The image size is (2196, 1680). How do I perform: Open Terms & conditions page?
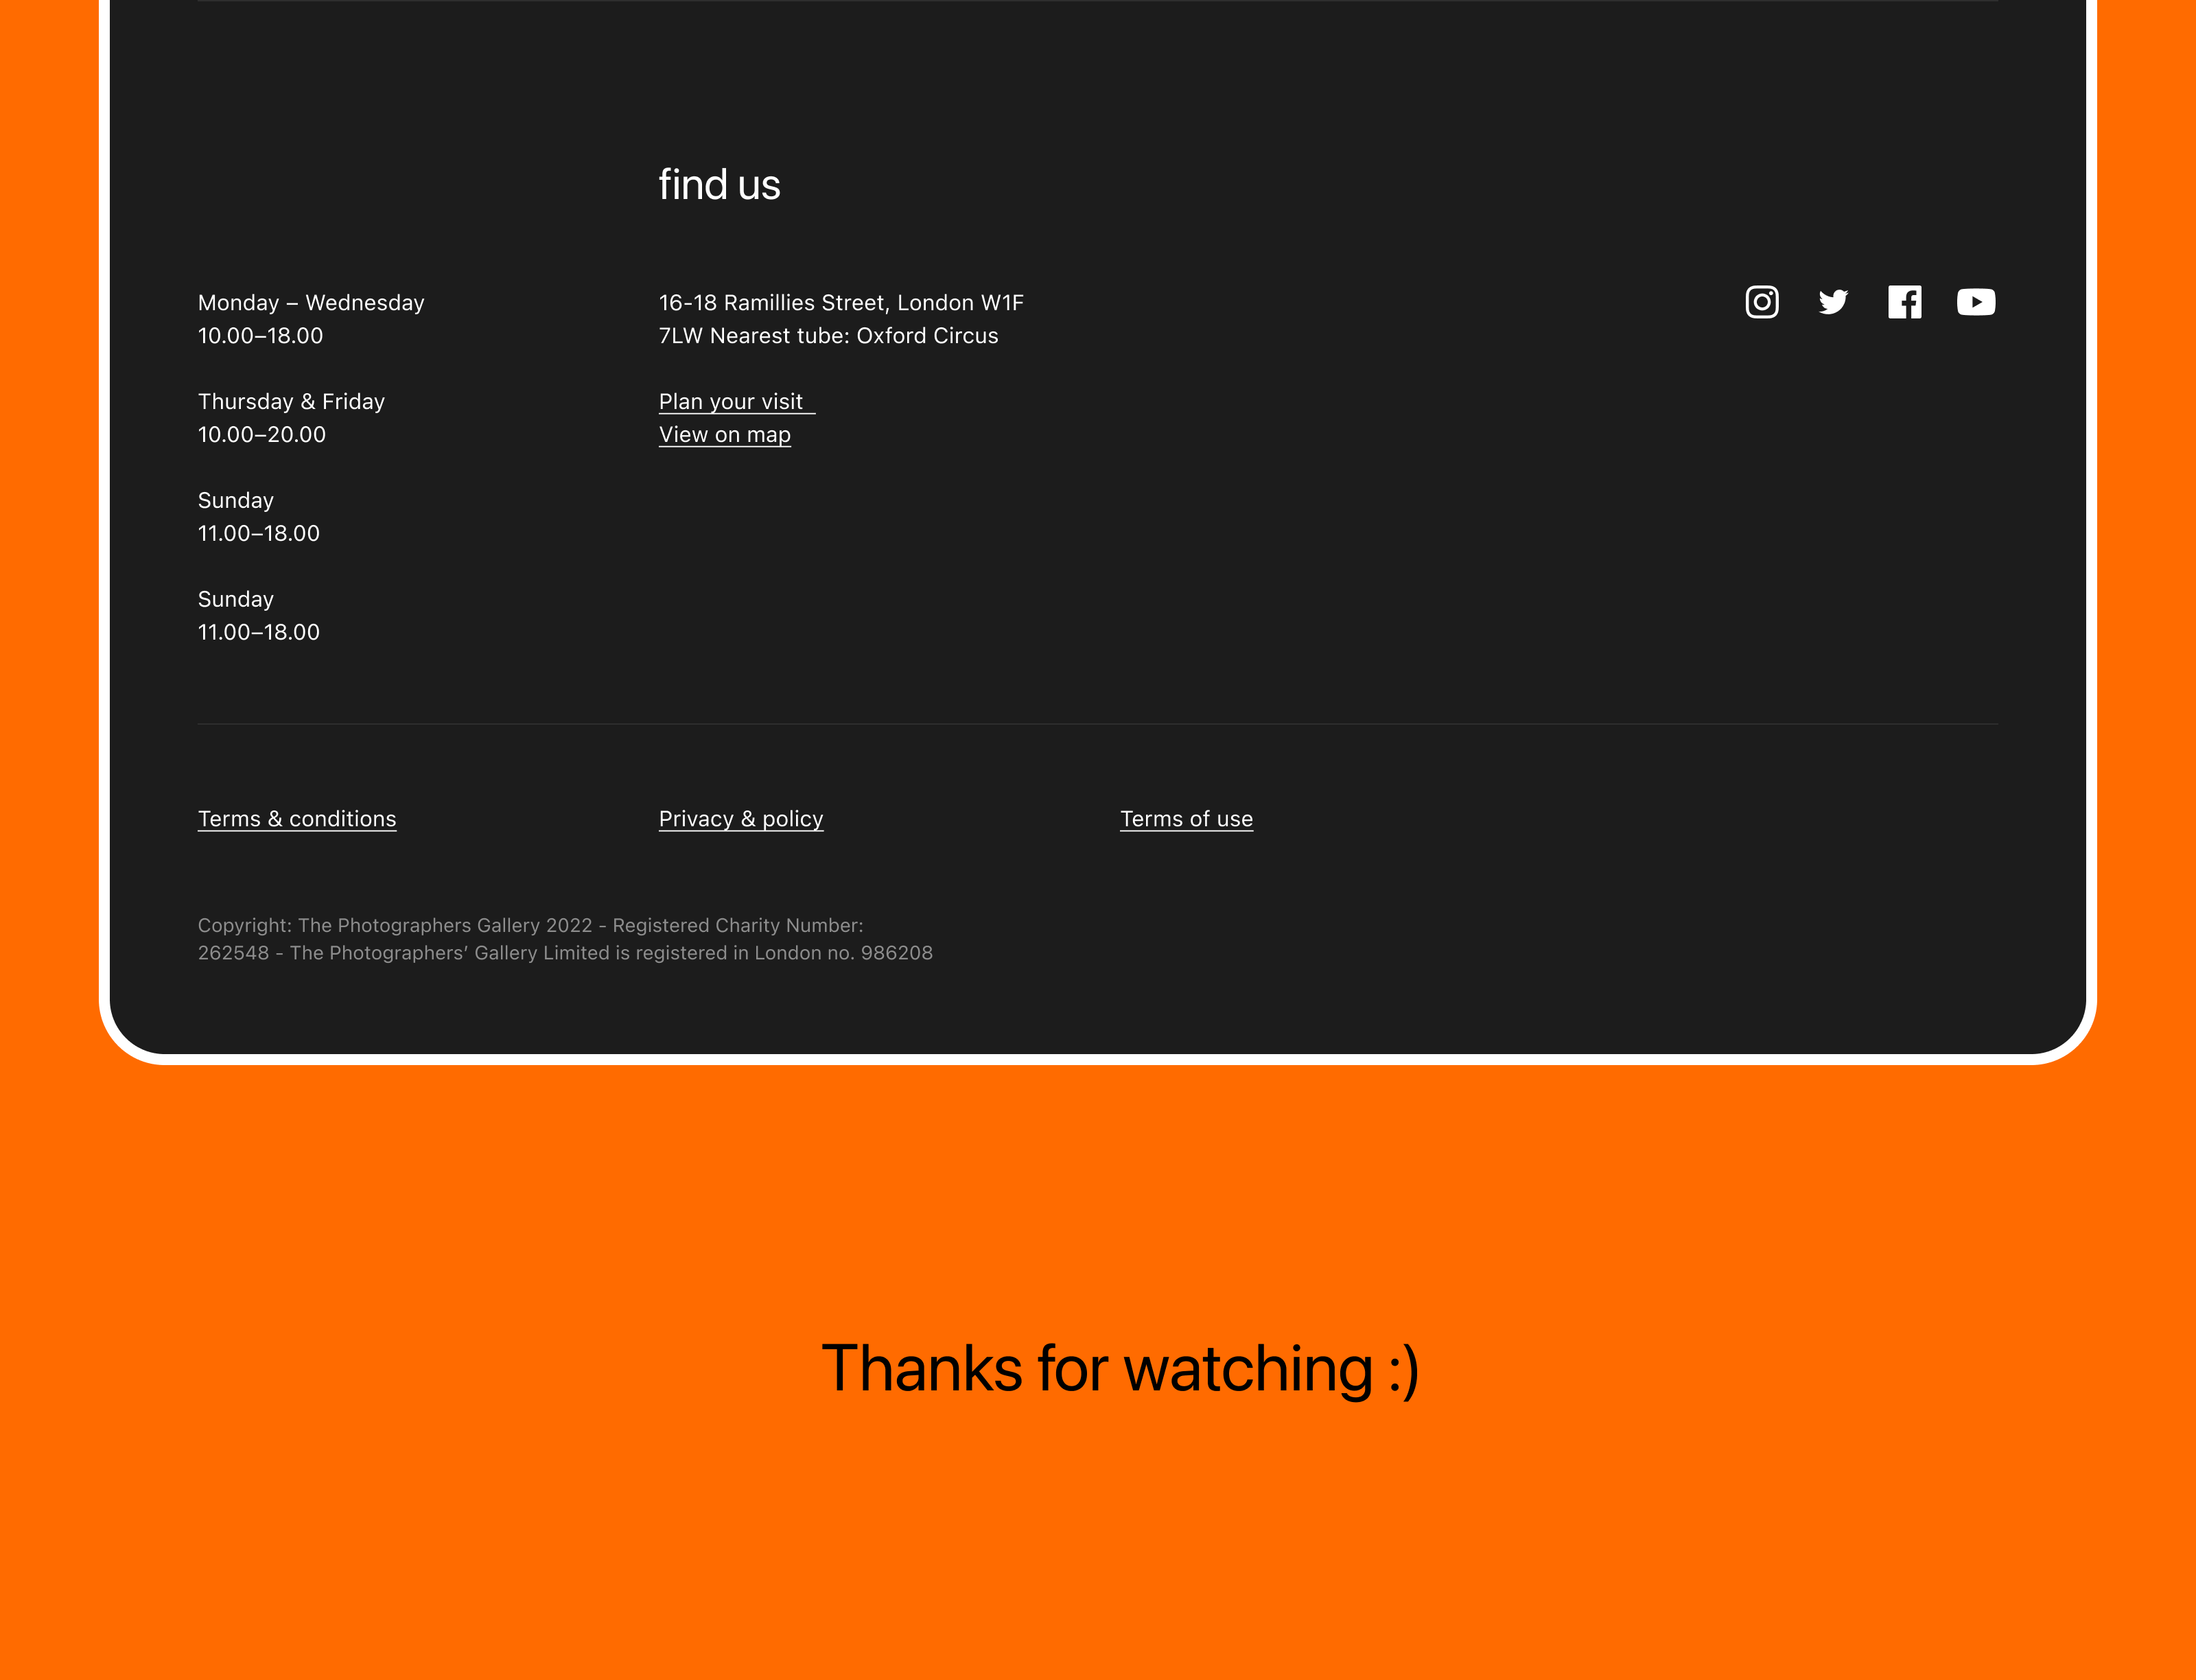pos(297,819)
